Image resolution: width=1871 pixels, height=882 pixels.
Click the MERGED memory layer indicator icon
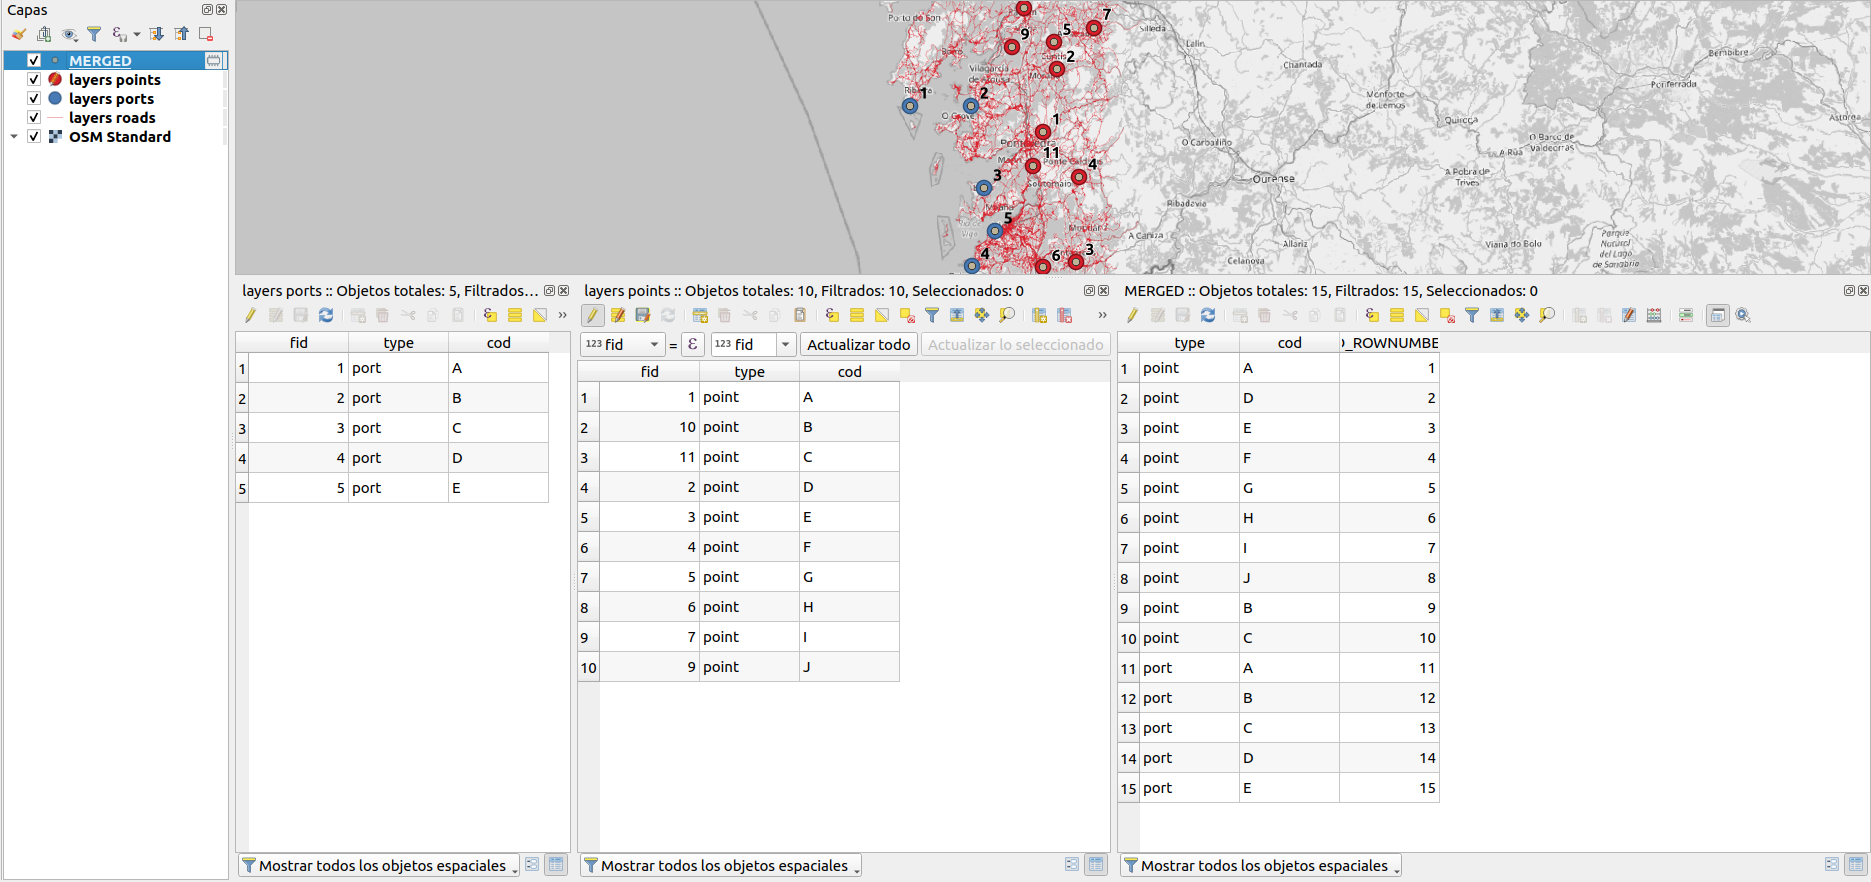coord(213,61)
